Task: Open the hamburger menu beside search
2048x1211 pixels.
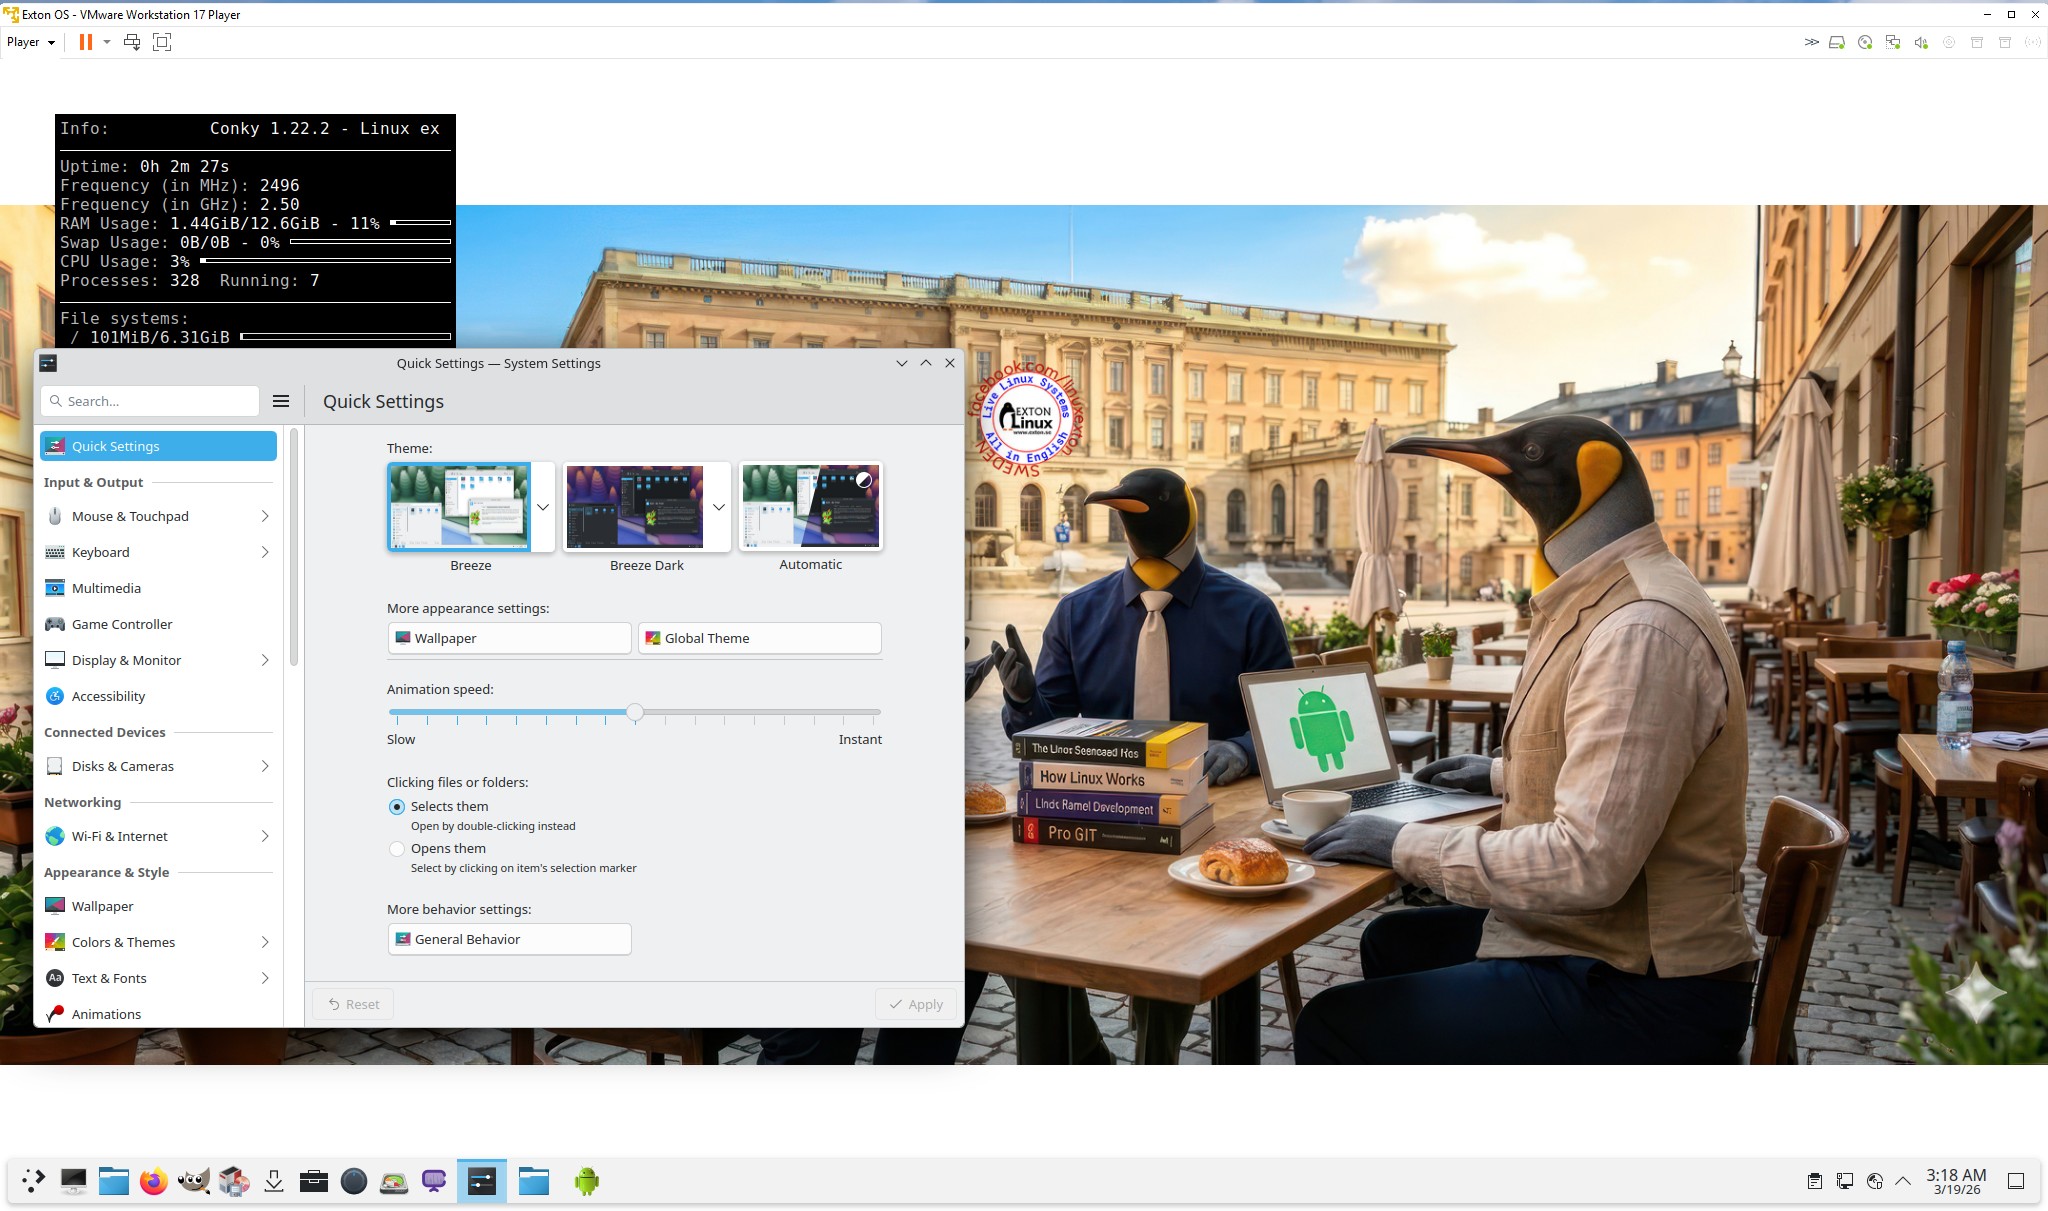Action: point(281,401)
